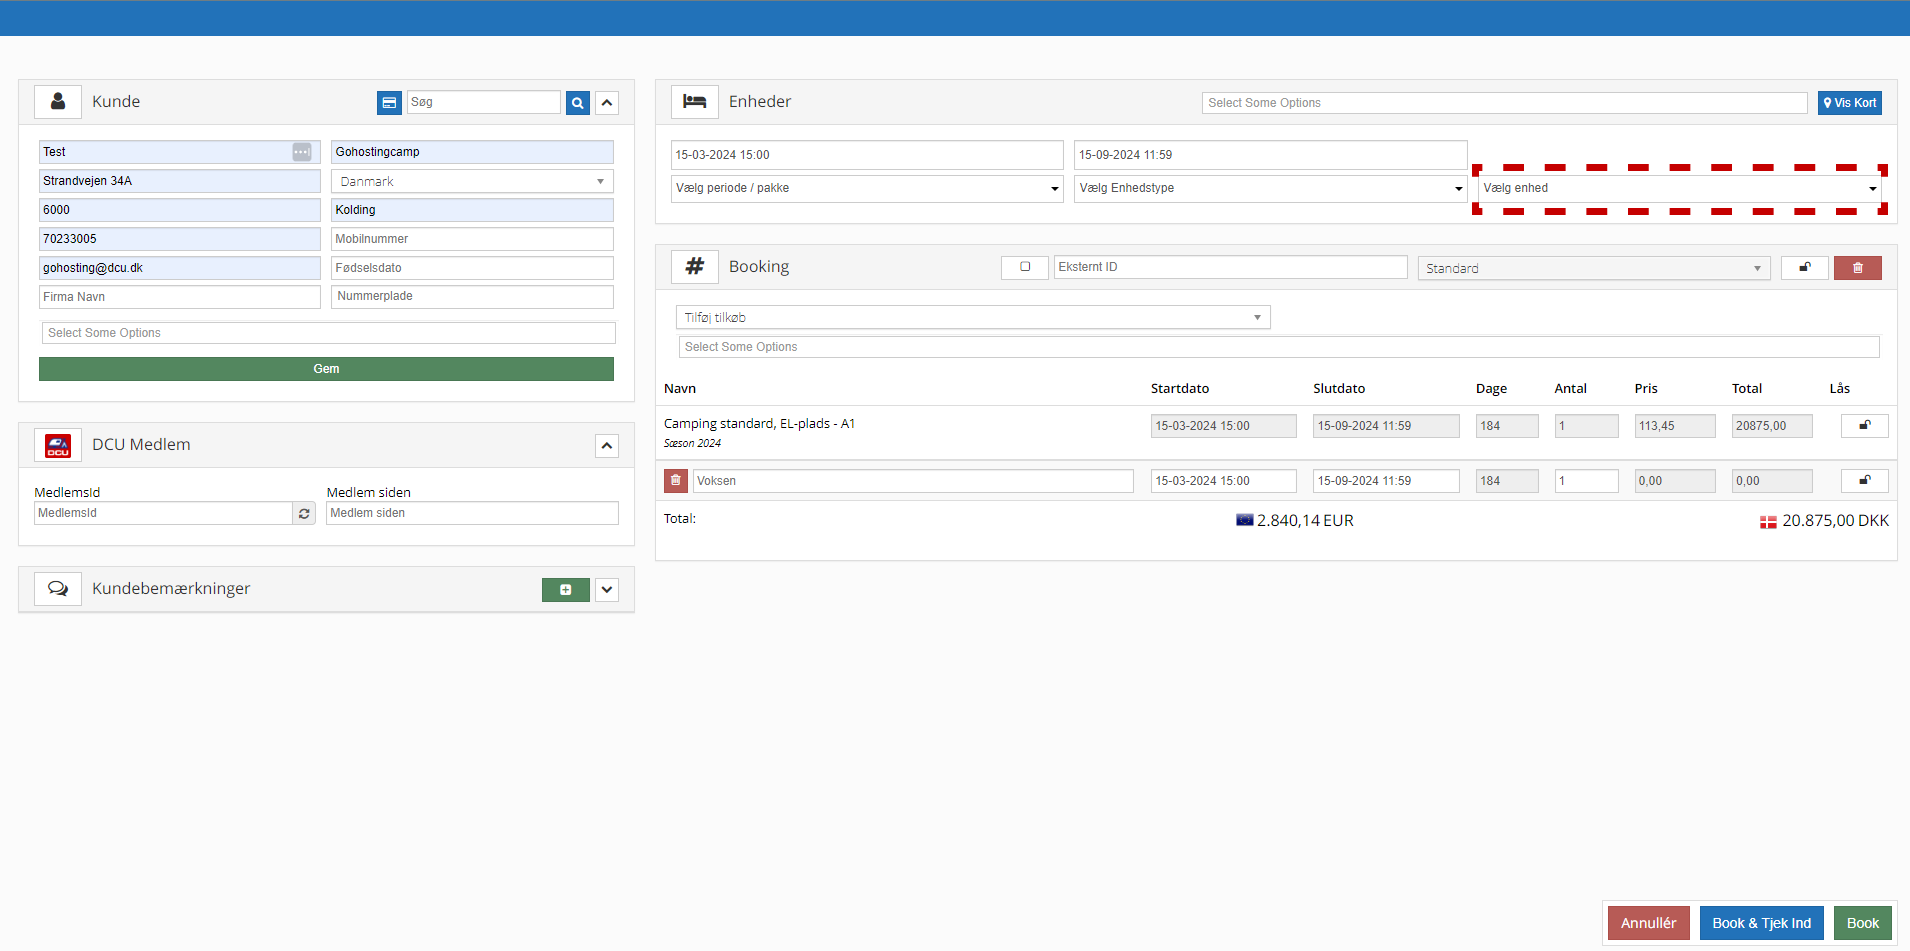The height and width of the screenshot is (951, 1910).
Task: Tick the checkbox beside Eksternt ID
Action: tap(1025, 267)
